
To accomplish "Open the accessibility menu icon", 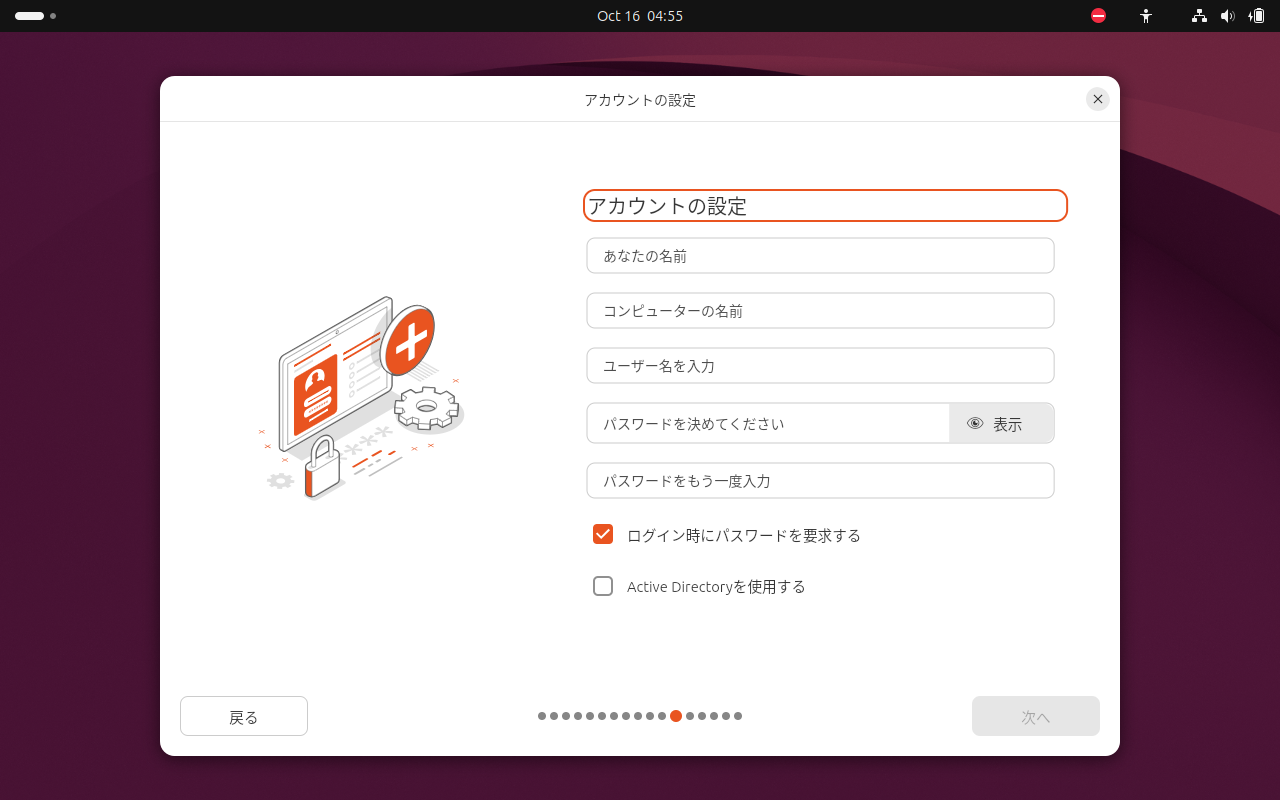I will click(1146, 16).
